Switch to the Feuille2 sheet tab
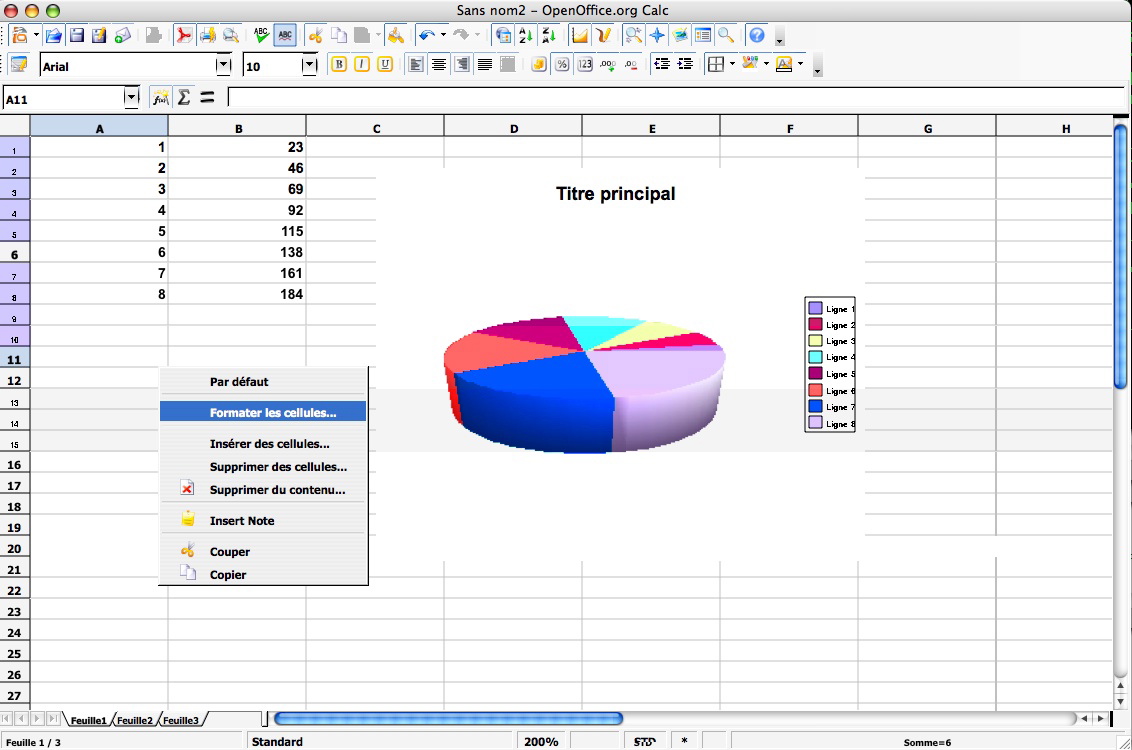1132x750 pixels. (135, 720)
